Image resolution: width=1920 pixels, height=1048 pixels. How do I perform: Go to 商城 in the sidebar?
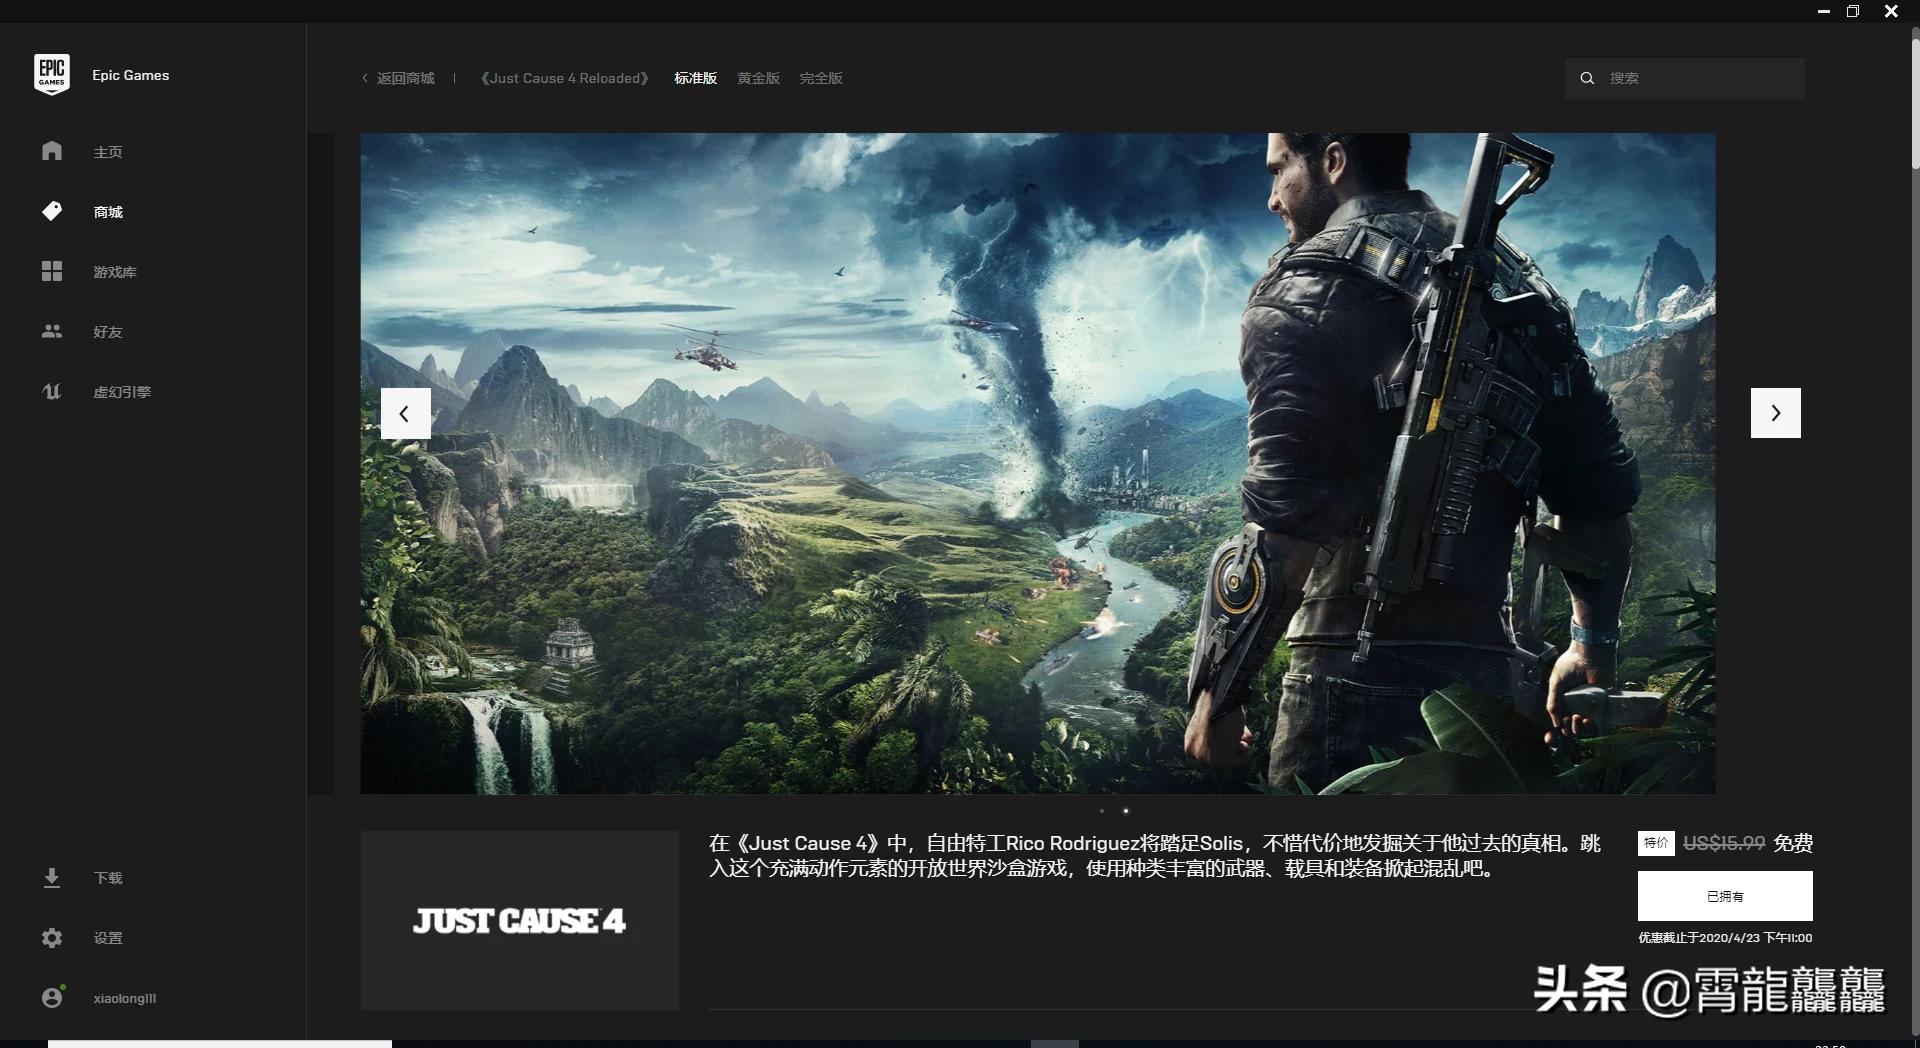point(108,212)
